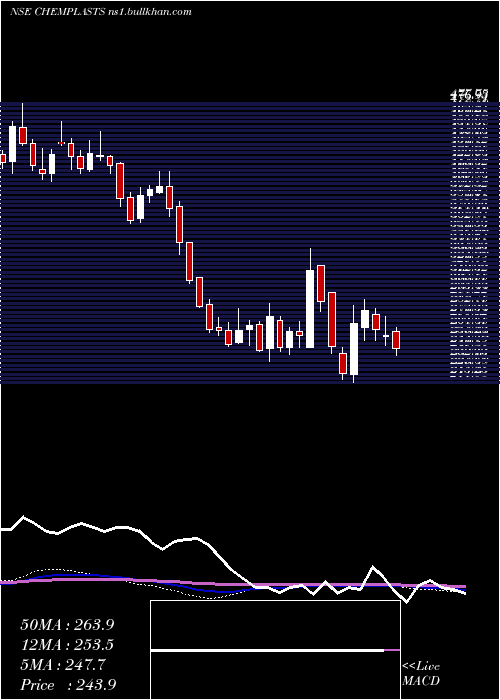Click the 5MA : 247.7 value
Screen dimensions: 500x700
point(63,665)
